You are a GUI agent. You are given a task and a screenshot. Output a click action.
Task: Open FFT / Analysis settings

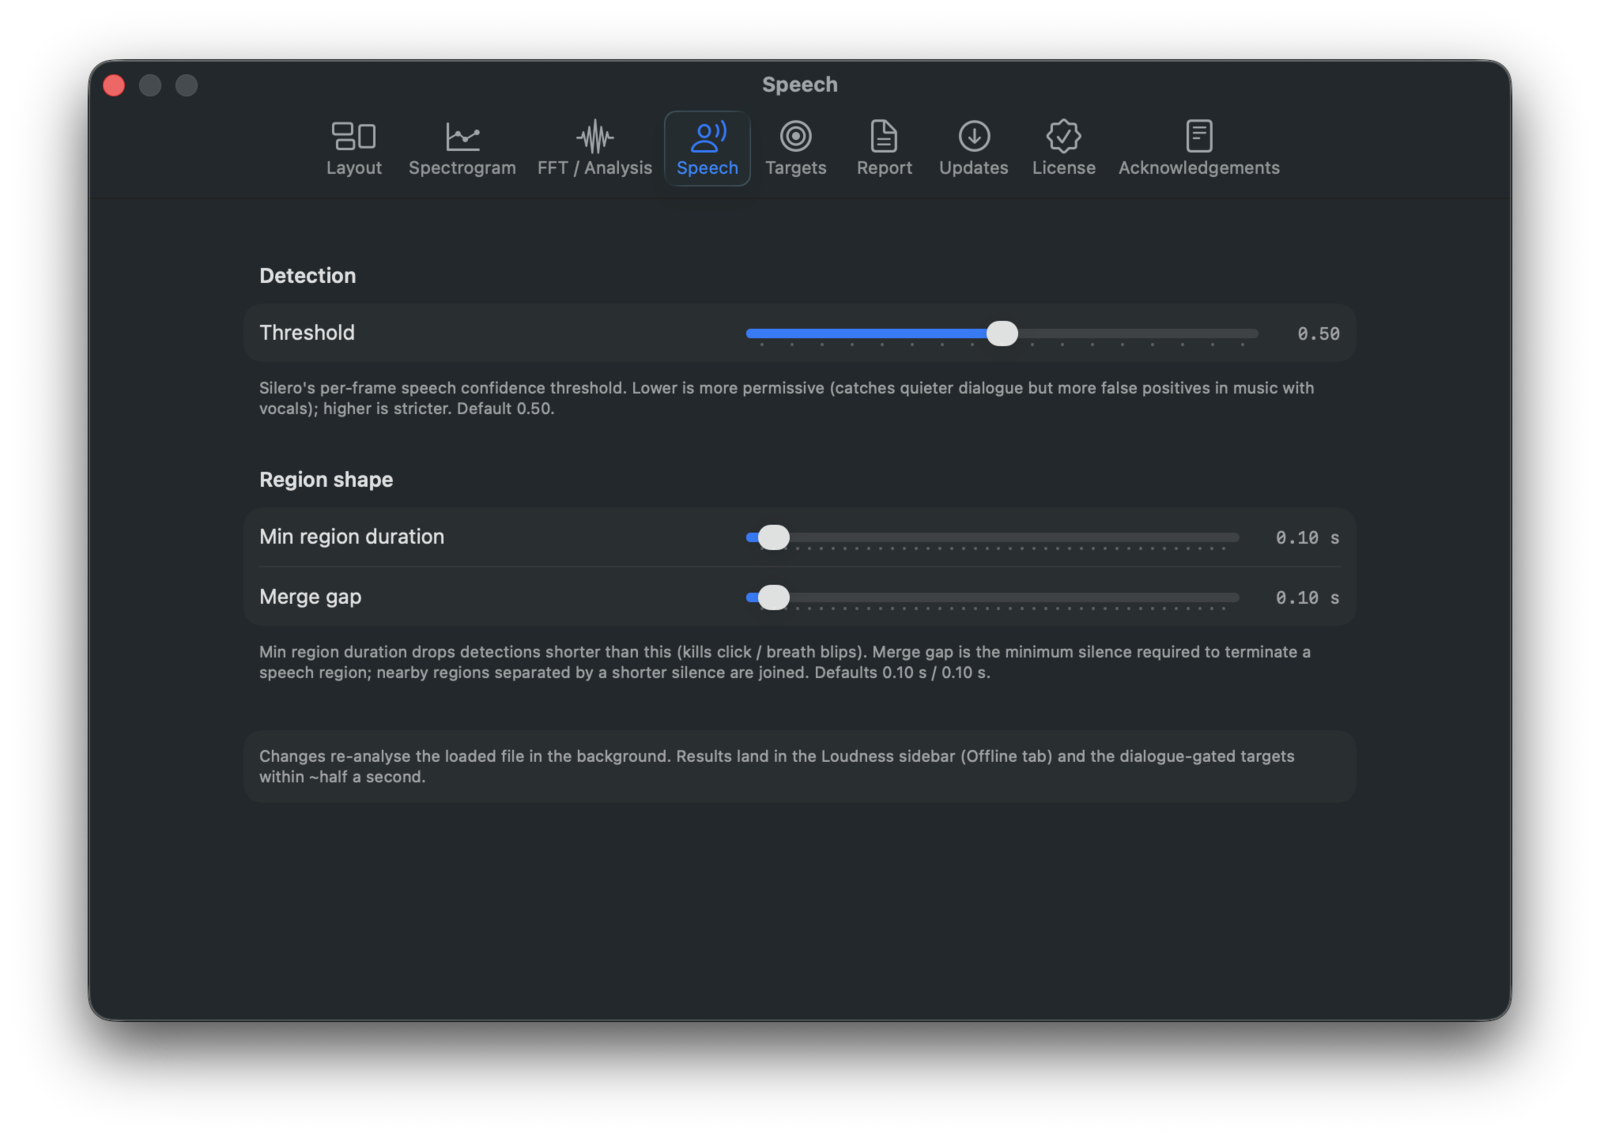pos(594,148)
